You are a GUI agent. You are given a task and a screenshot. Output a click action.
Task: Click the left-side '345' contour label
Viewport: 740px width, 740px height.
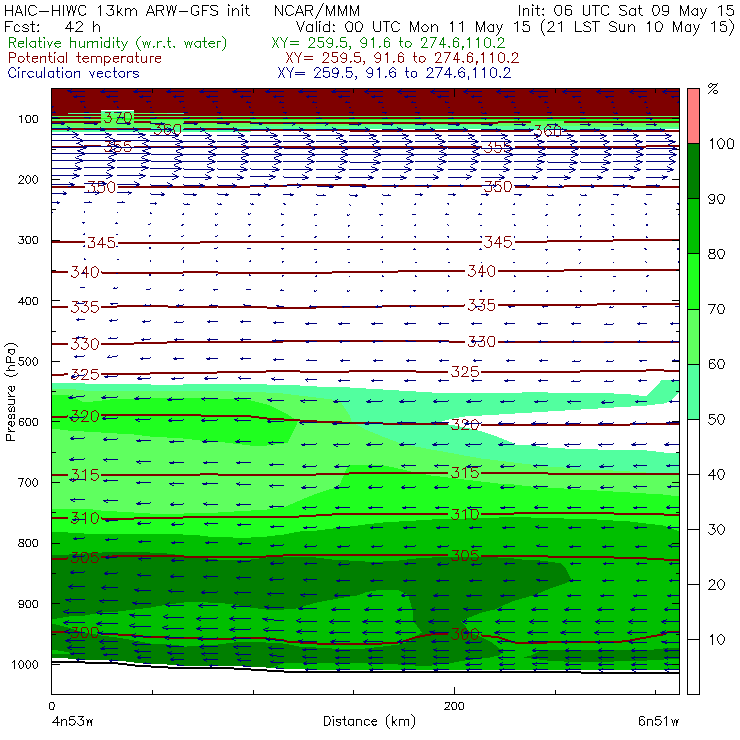pos(101,243)
